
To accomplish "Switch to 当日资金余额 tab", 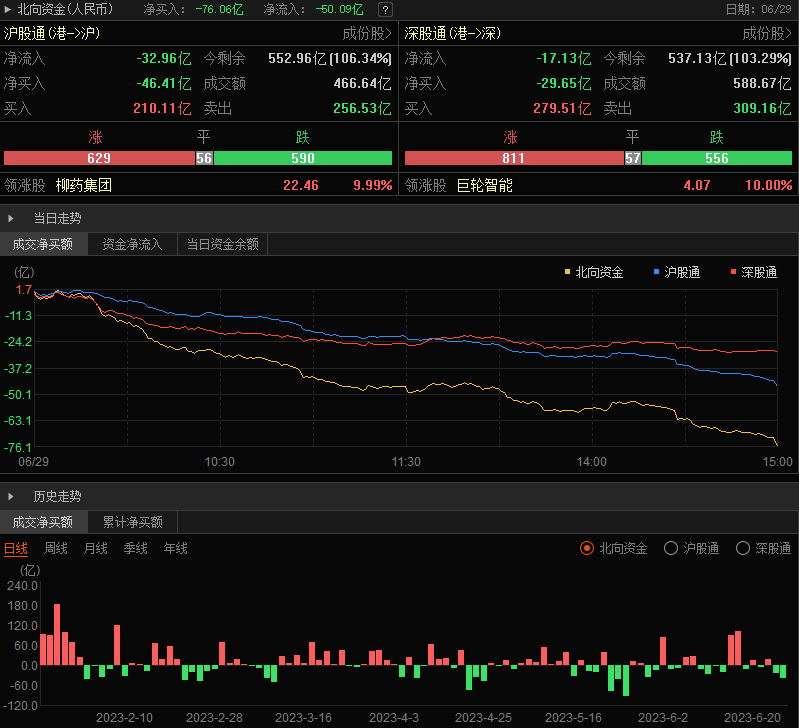I will click(x=222, y=244).
